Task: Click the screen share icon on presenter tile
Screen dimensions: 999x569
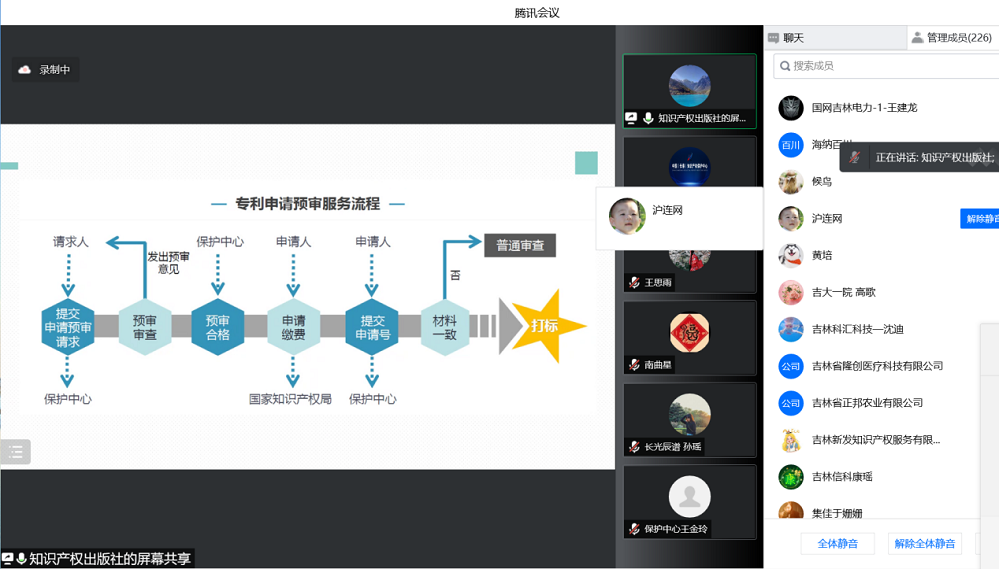Action: 632,118
